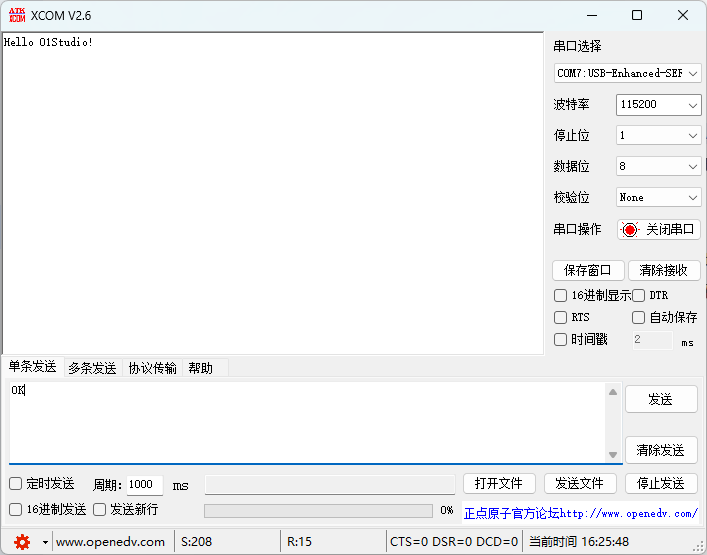Open the 校验位 None parity dropdown
The width and height of the screenshot is (707, 555).
[x=658, y=197]
